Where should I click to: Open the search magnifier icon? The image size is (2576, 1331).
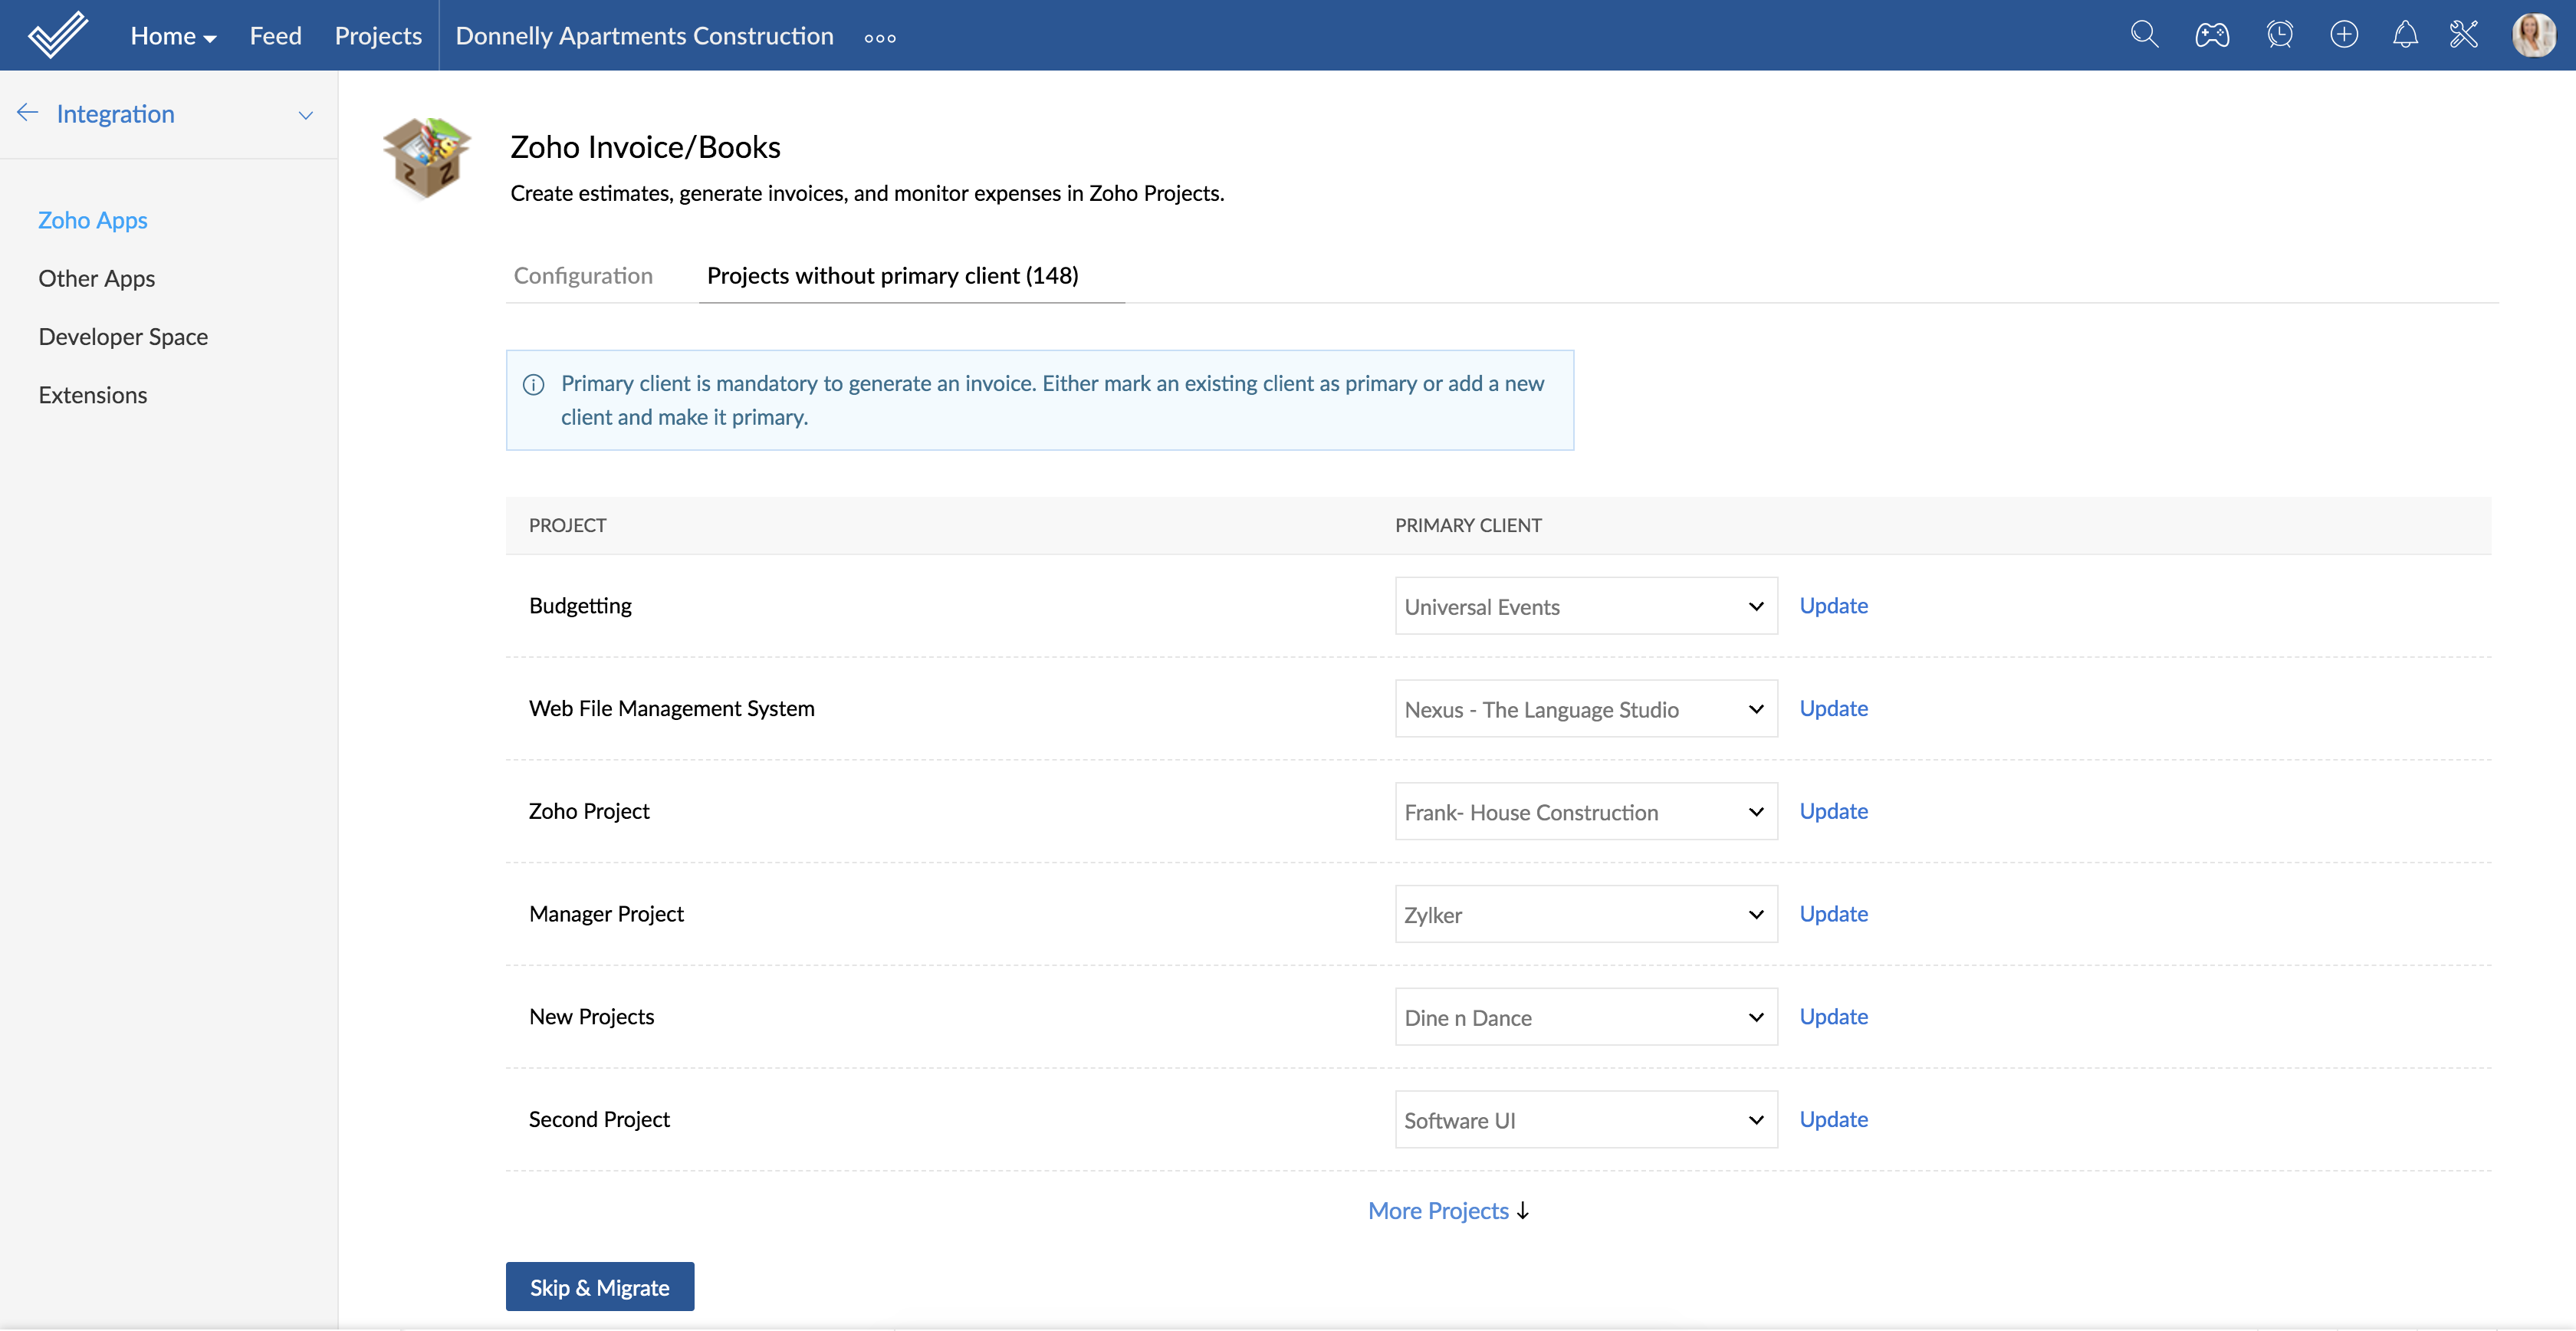click(2144, 35)
